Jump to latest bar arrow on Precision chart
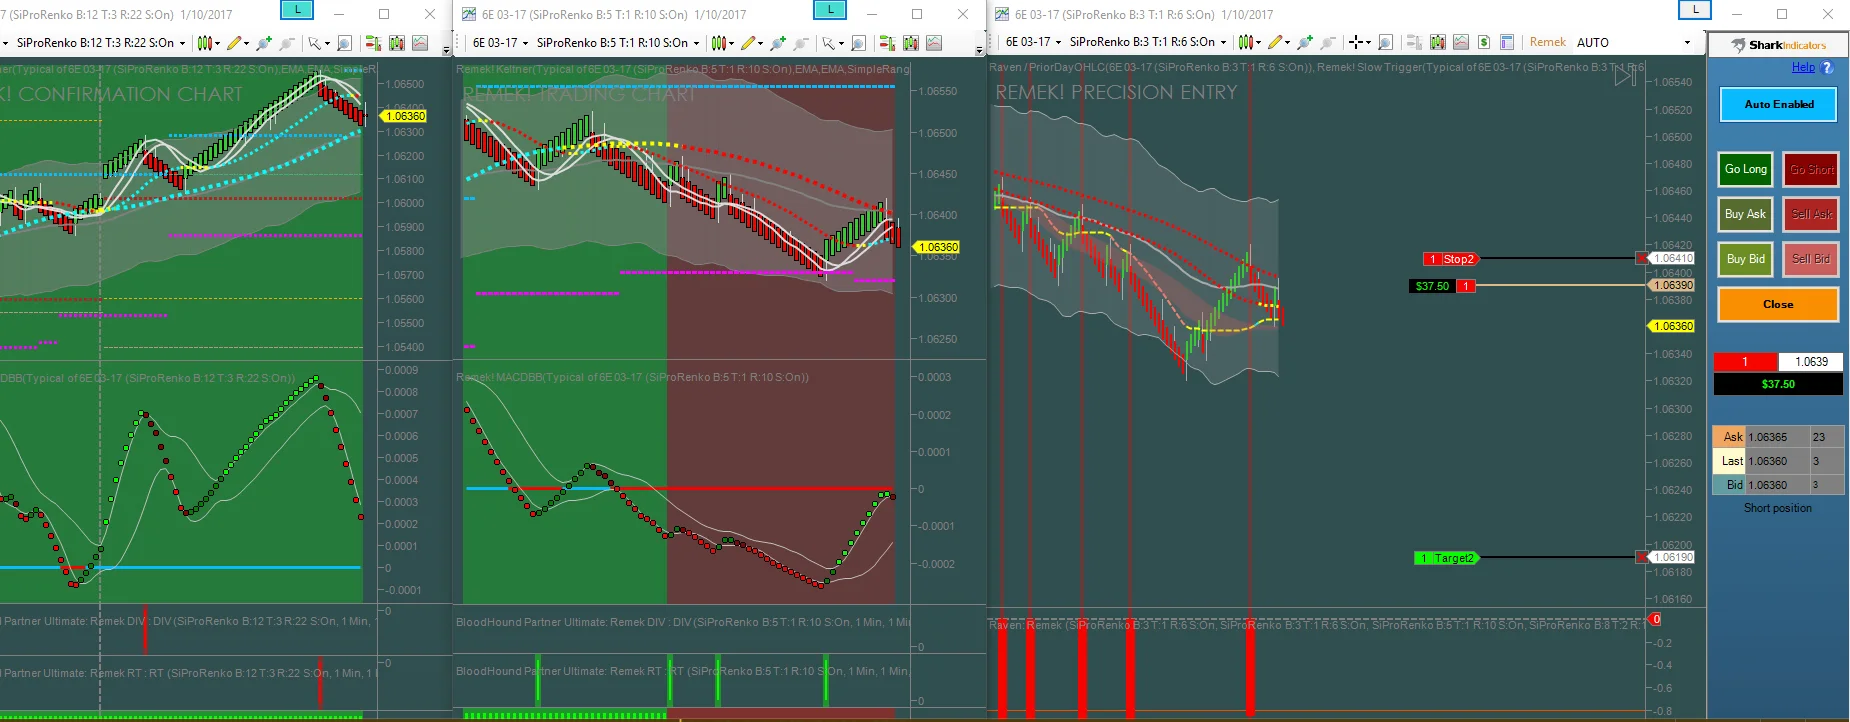This screenshot has width=1850, height=722. [x=1625, y=76]
